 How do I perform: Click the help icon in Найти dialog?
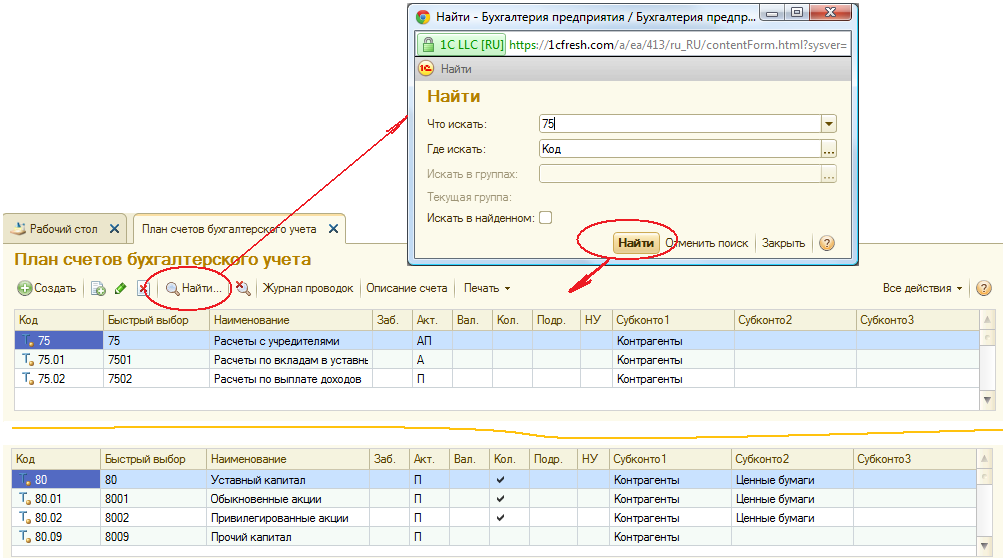pos(826,243)
